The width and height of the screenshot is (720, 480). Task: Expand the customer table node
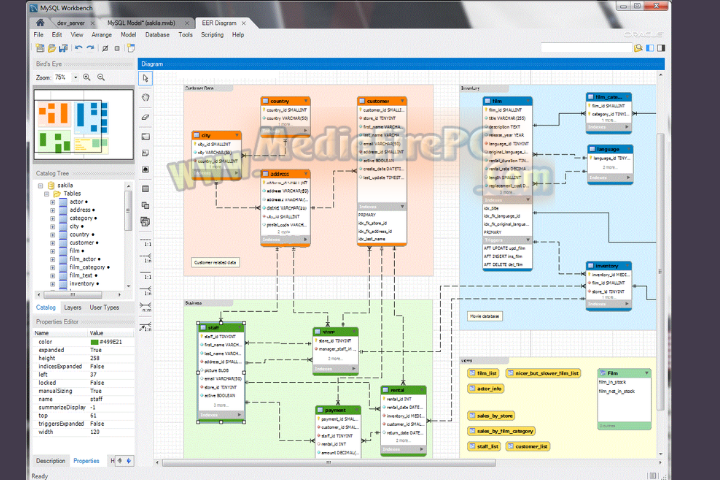[52, 243]
